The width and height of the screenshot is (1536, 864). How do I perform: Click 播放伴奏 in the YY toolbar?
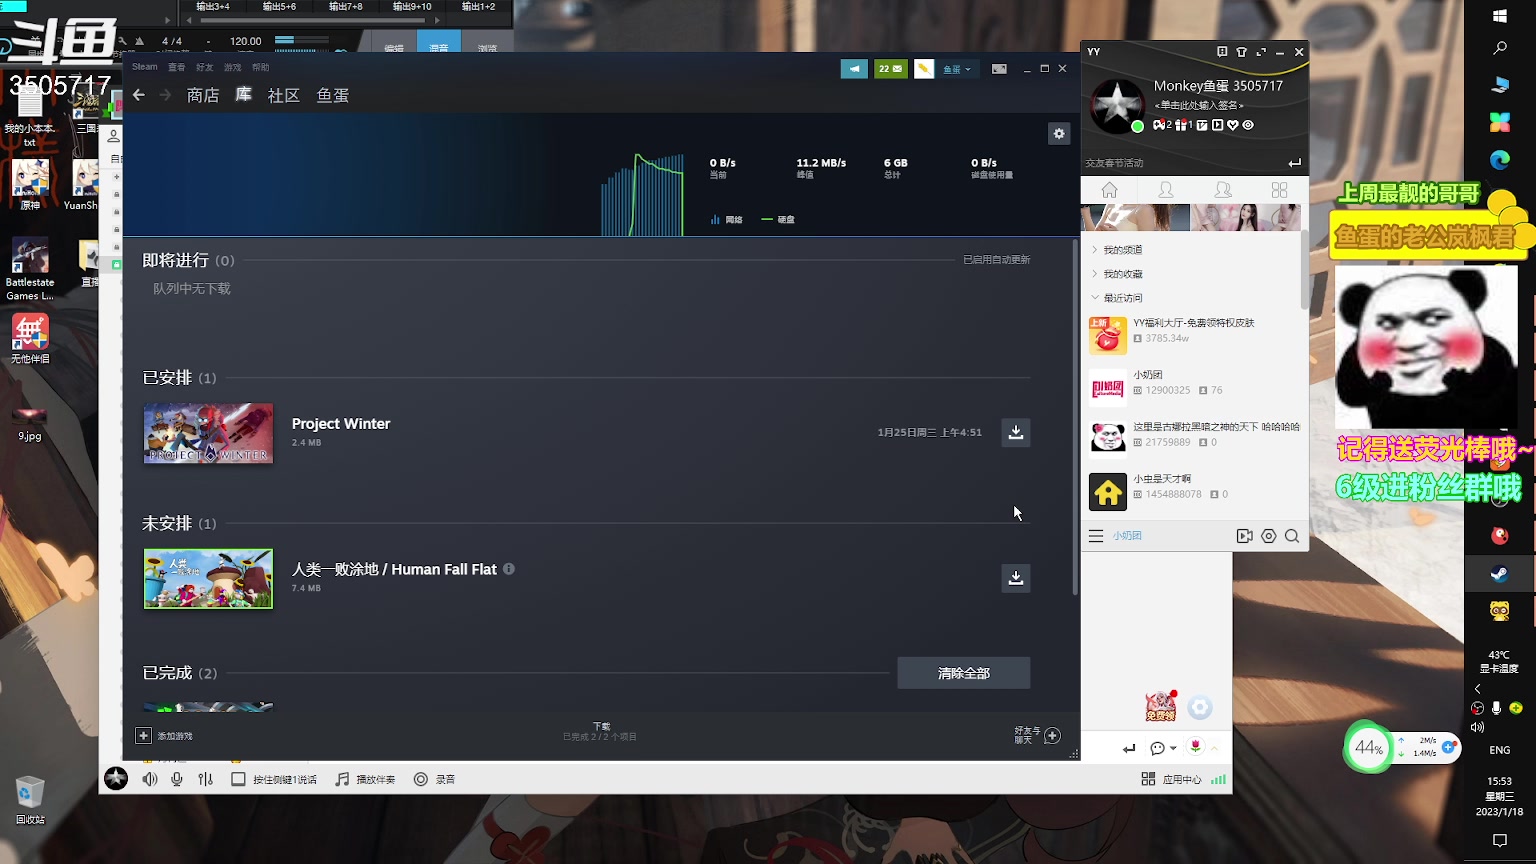coord(365,779)
